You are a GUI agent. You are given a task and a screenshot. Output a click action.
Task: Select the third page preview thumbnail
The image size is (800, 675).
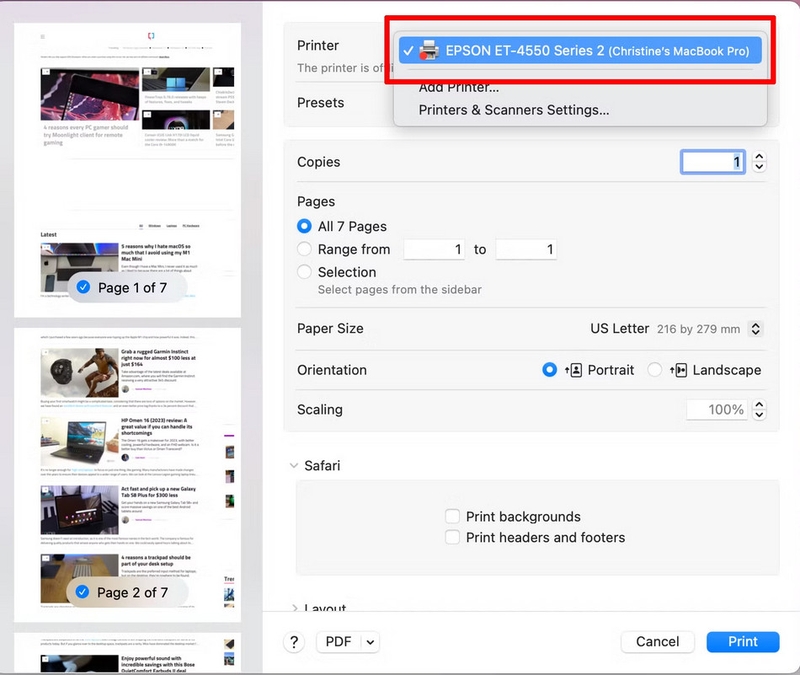click(128, 653)
